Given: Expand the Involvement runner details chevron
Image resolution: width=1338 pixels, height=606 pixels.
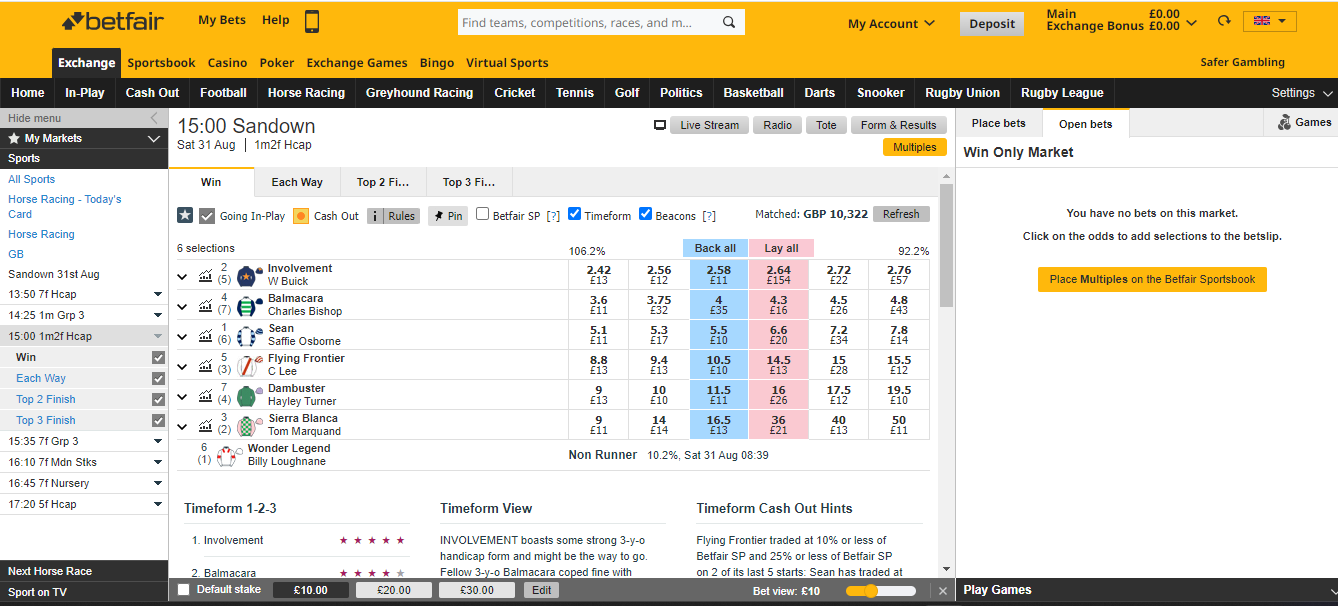Looking at the screenshot, I should 182,276.
